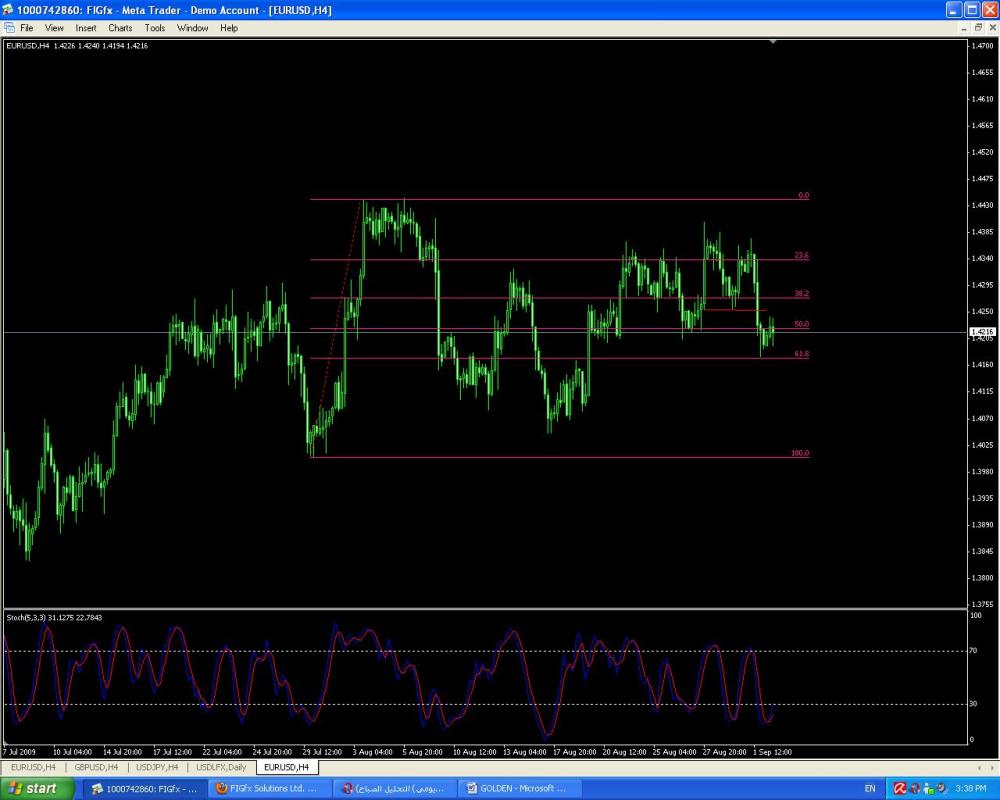Open the Insert menu
1000x800 pixels.
85,28
